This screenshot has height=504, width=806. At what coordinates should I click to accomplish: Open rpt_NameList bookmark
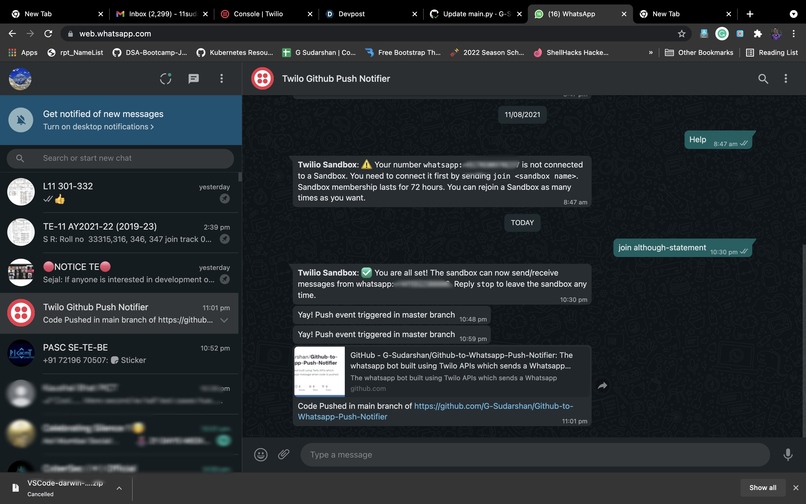76,52
